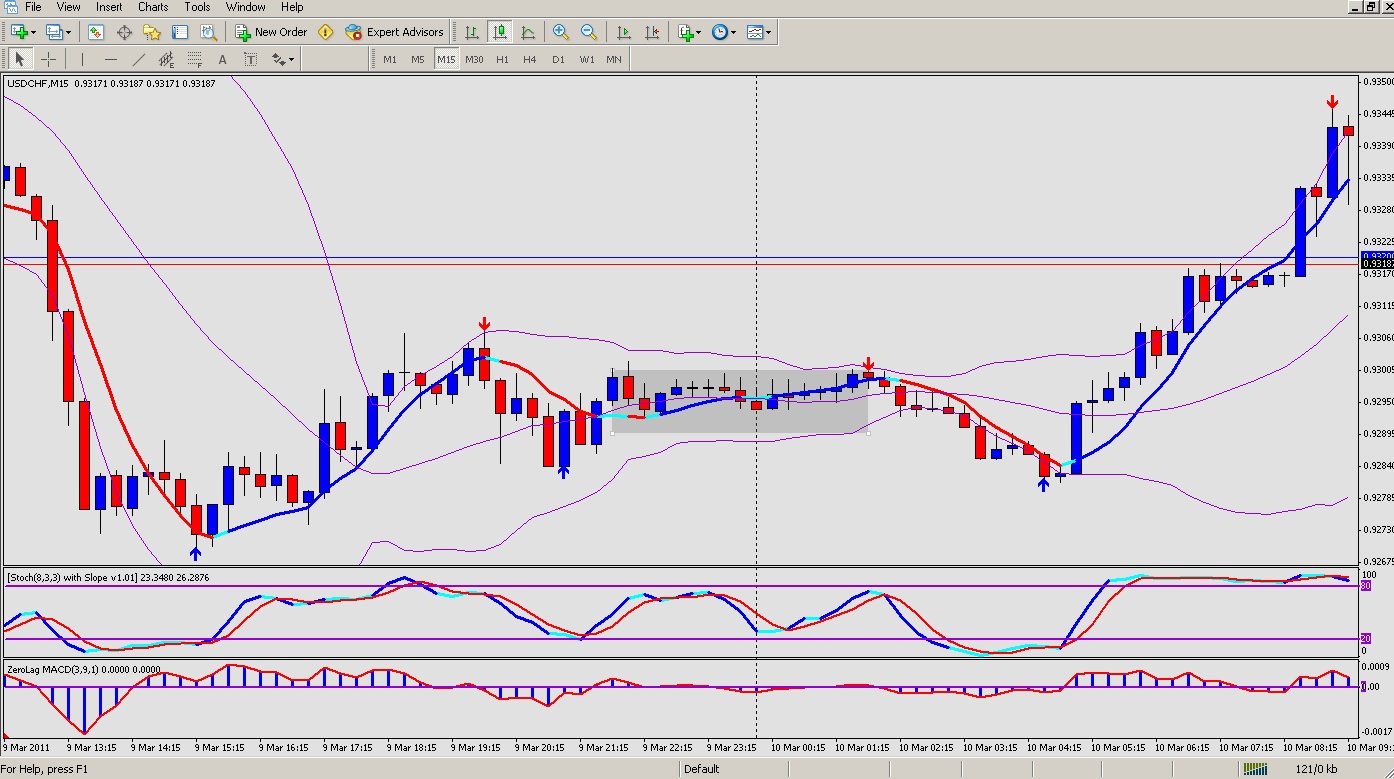Screen dimensions: 1394x779
Task: Click the 'For Help, press F1' status text
Action: click(x=45, y=769)
